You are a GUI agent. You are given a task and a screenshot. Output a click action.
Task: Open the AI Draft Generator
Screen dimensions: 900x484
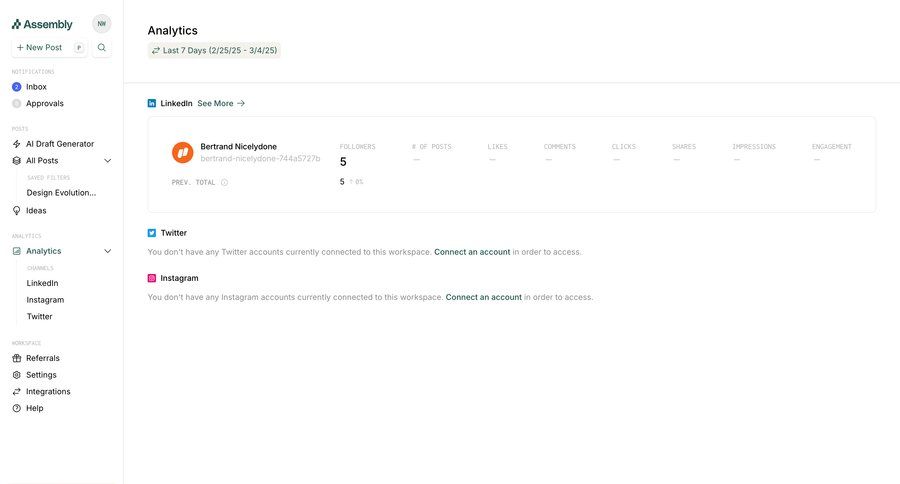click(59, 144)
